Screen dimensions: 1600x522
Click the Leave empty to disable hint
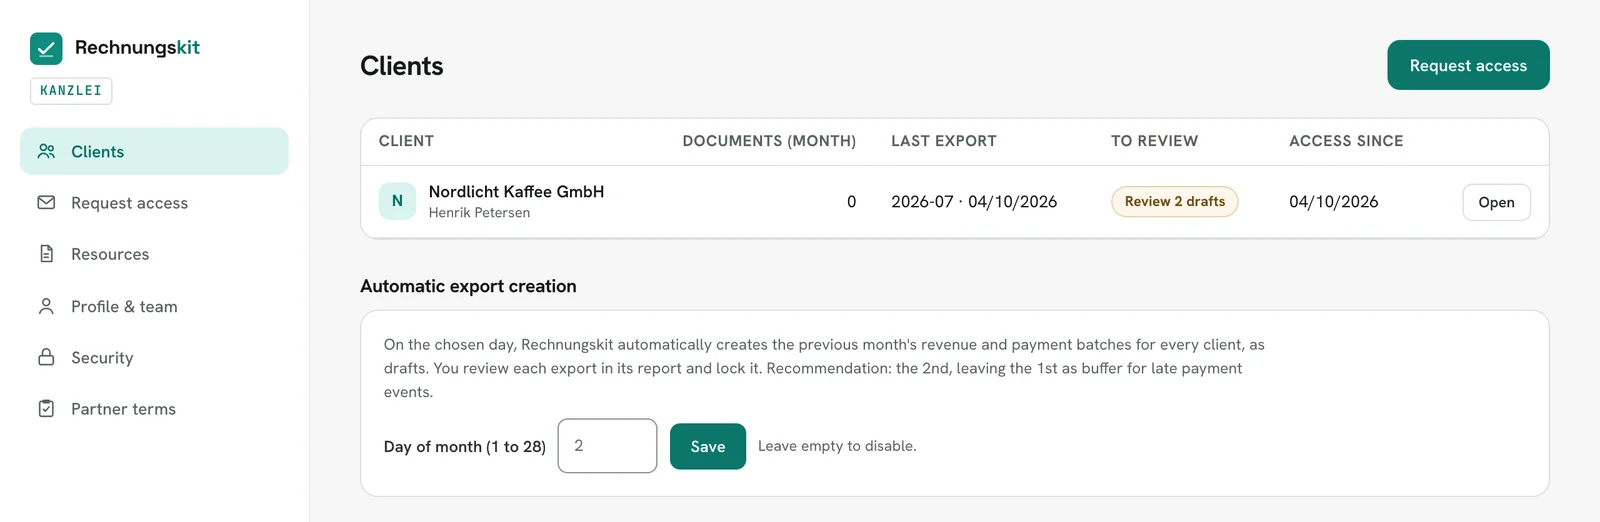coord(837,446)
